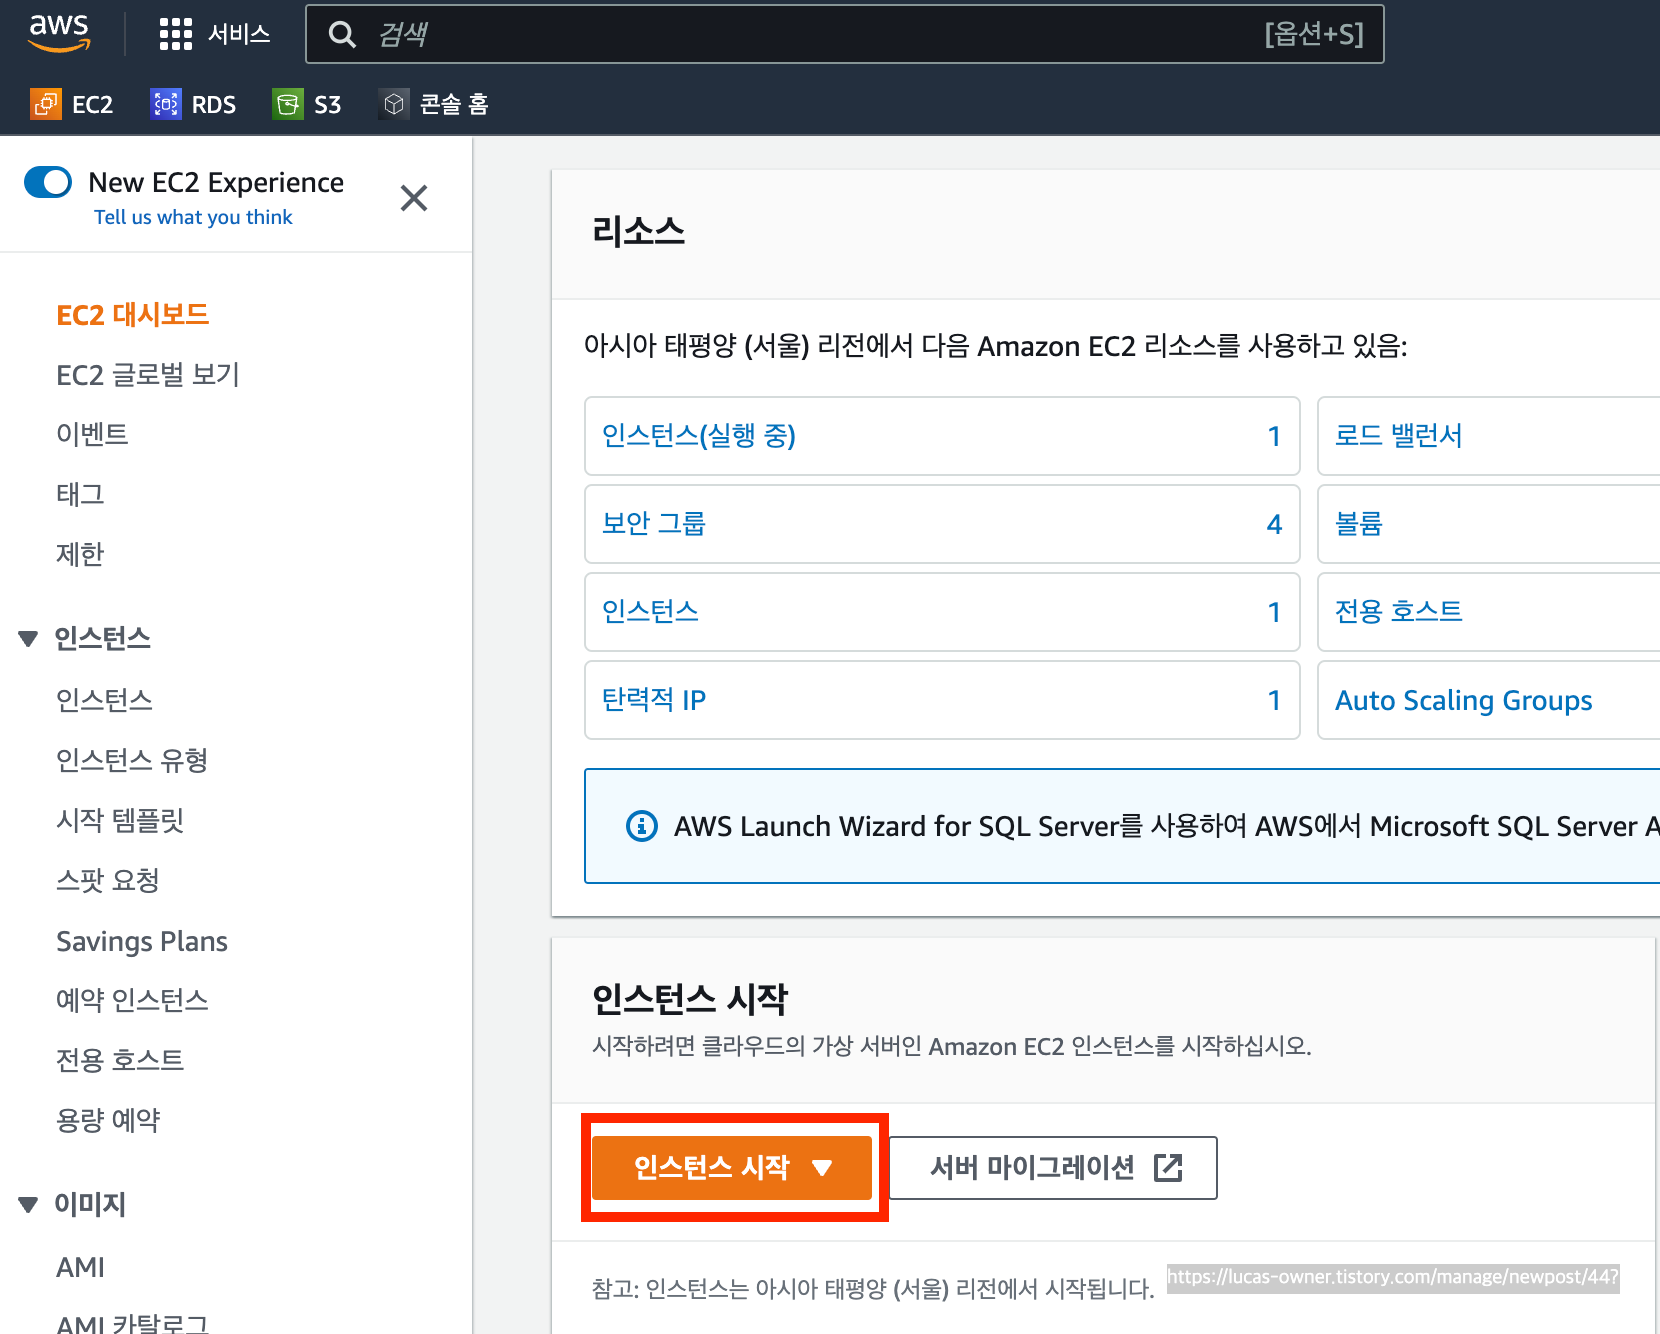Click external link icon on 서버 마이그레이션
The image size is (1660, 1334).
[1168, 1167]
